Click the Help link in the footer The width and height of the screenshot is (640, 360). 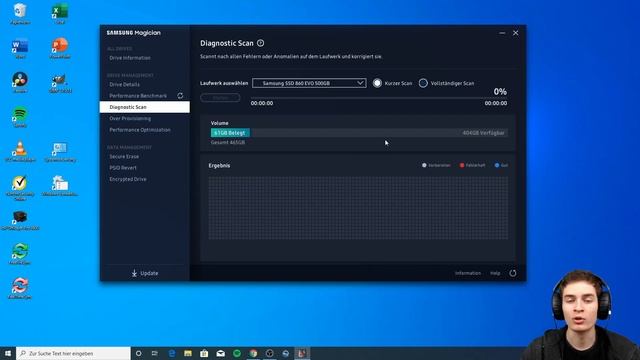[495, 273]
